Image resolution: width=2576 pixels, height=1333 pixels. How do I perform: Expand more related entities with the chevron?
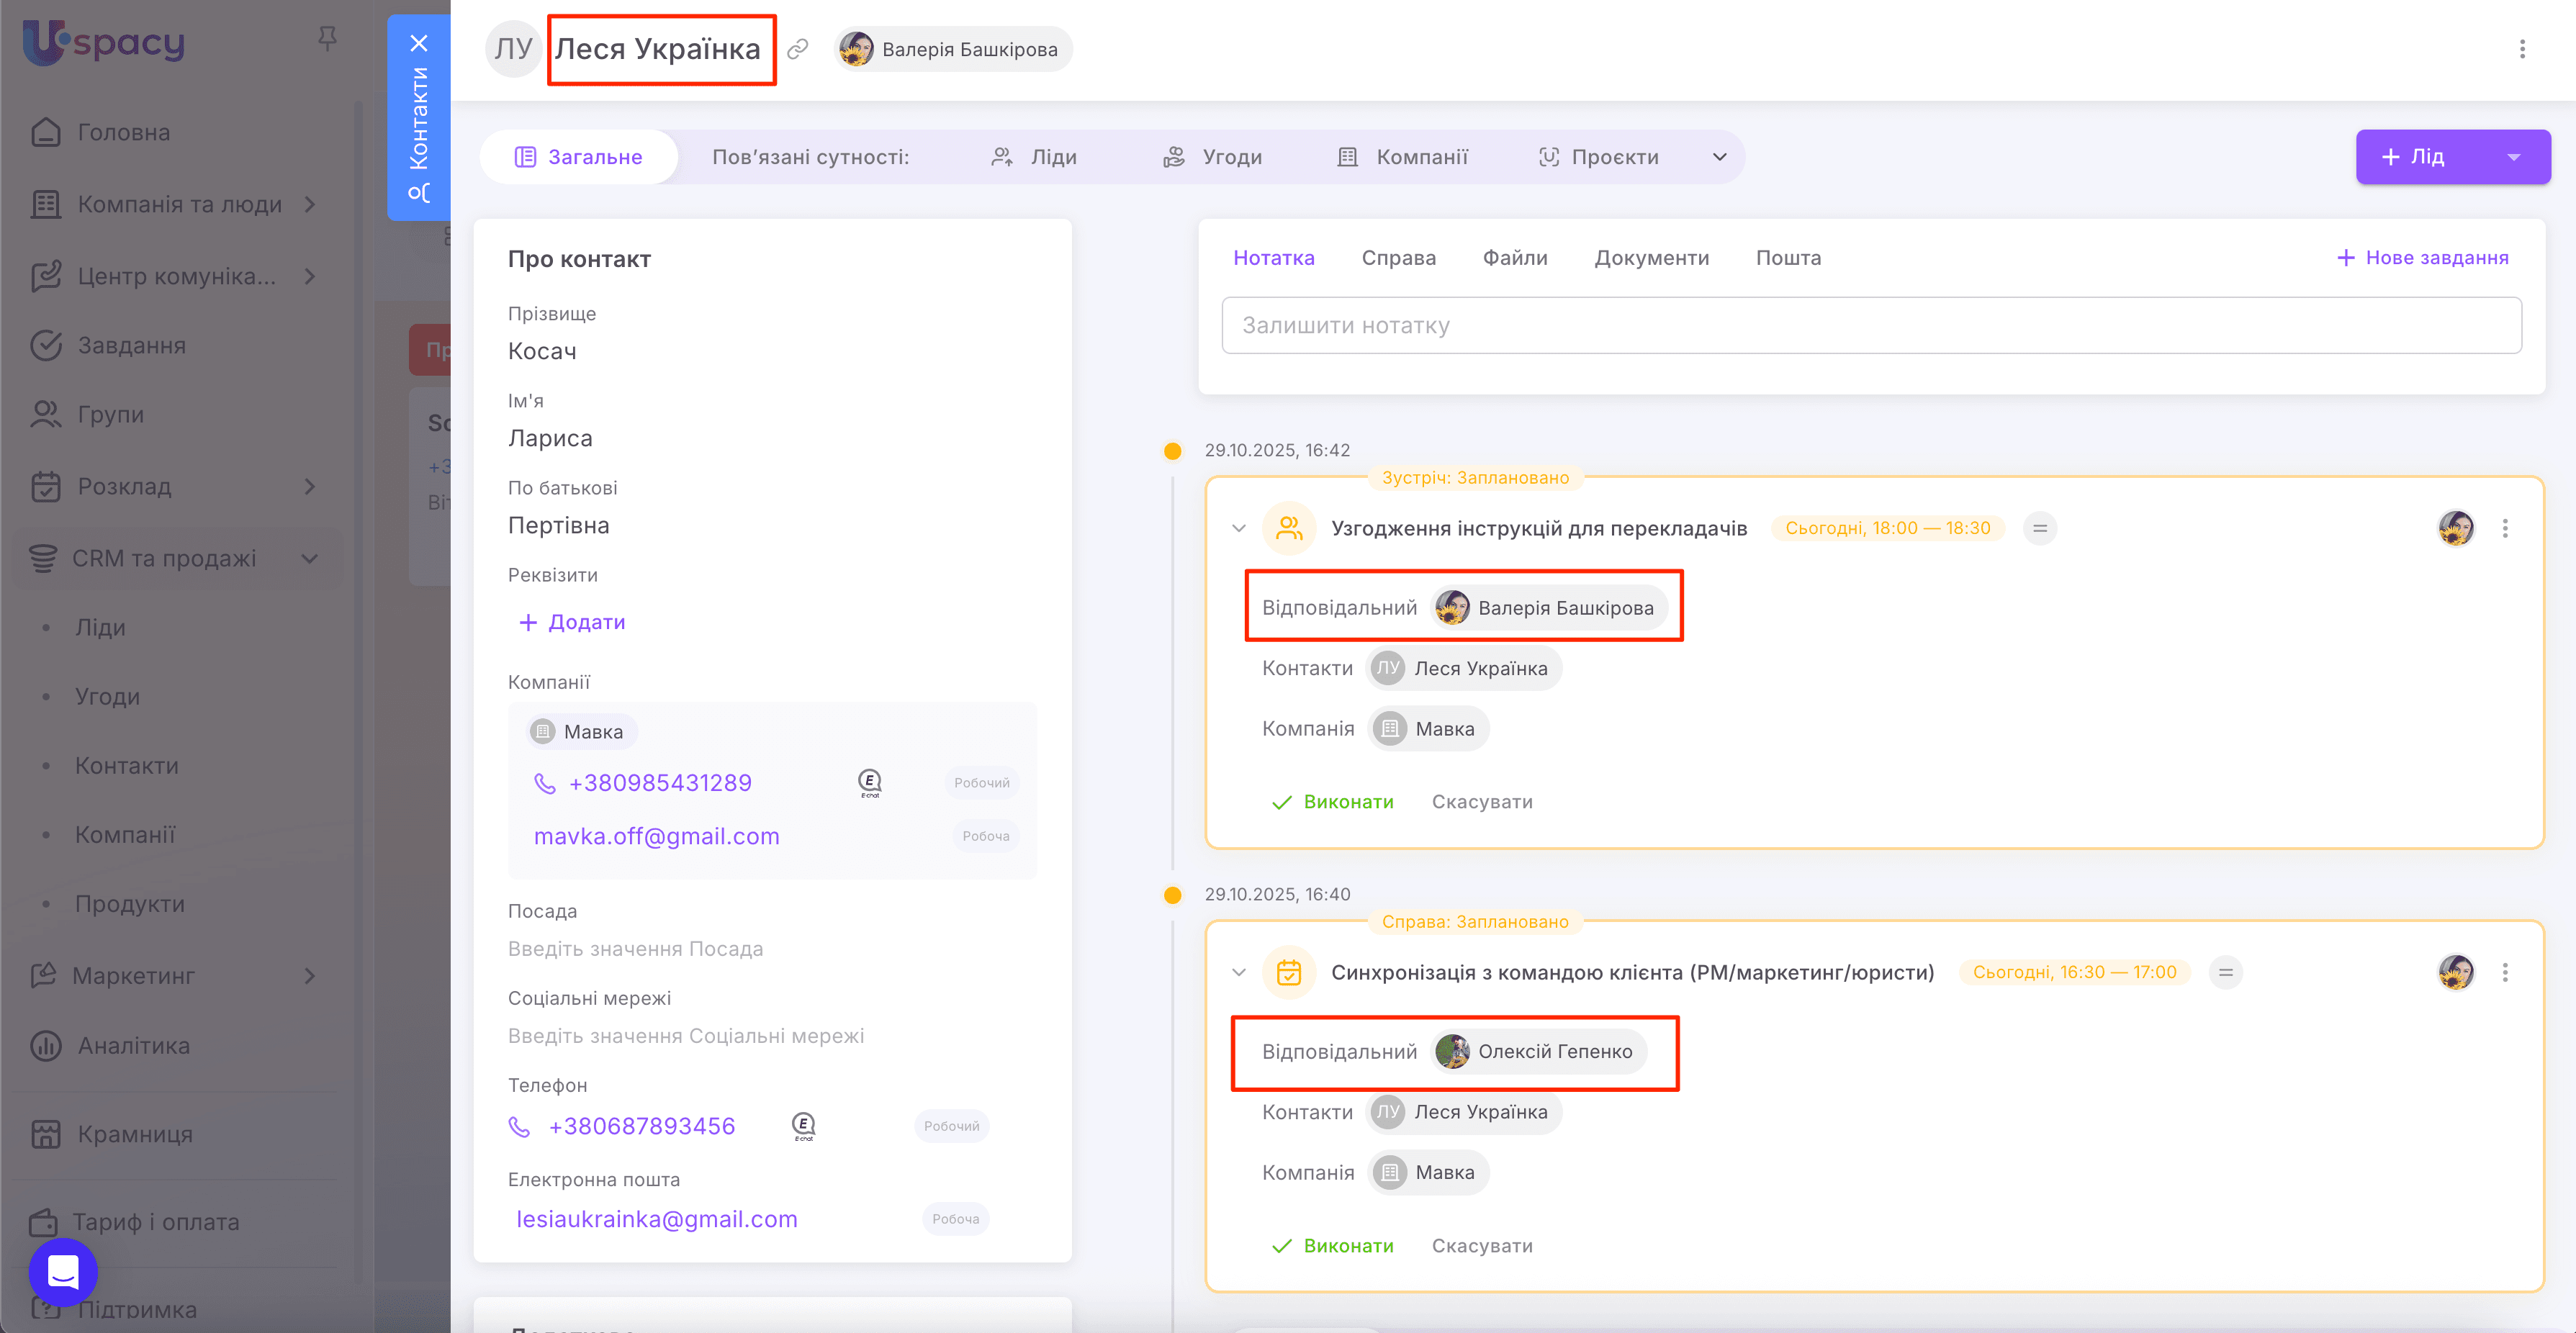click(x=1719, y=157)
